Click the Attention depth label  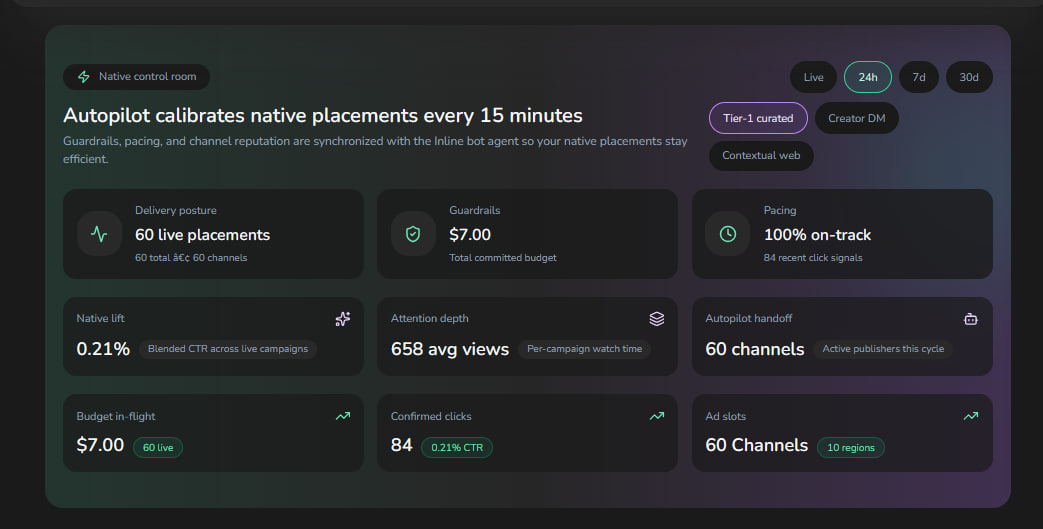point(430,319)
